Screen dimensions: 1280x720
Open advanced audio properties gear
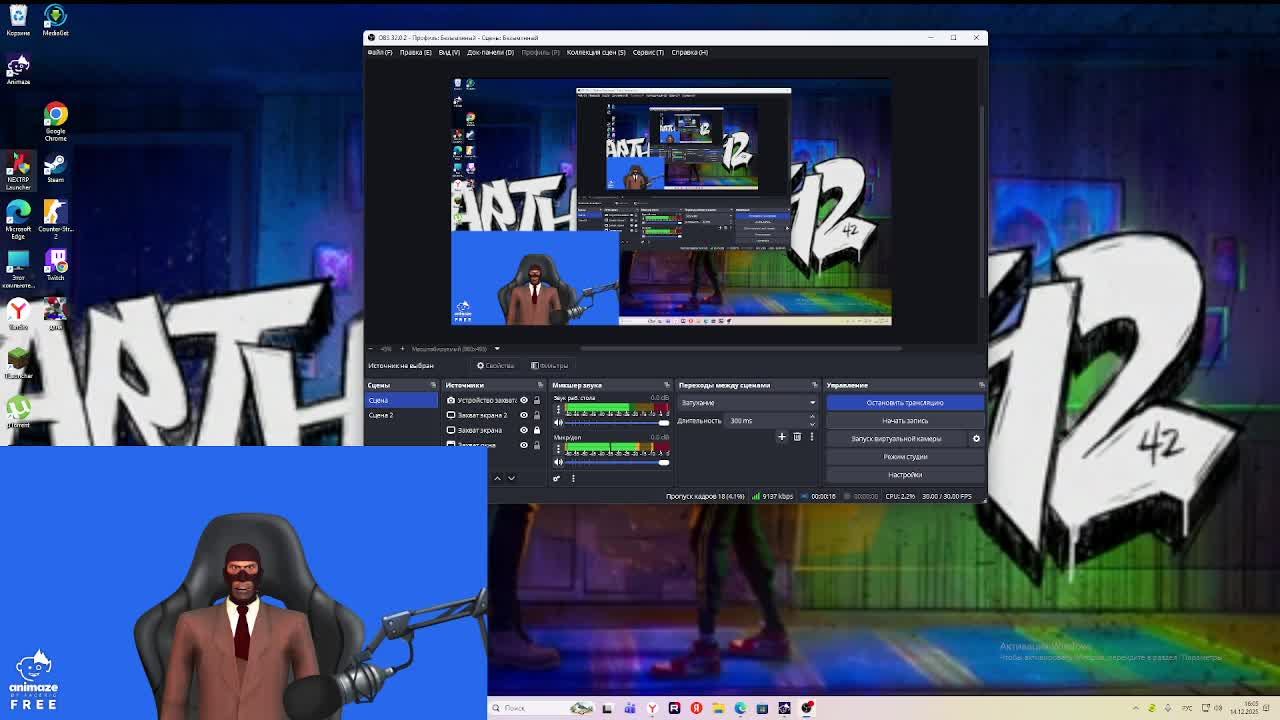557,478
